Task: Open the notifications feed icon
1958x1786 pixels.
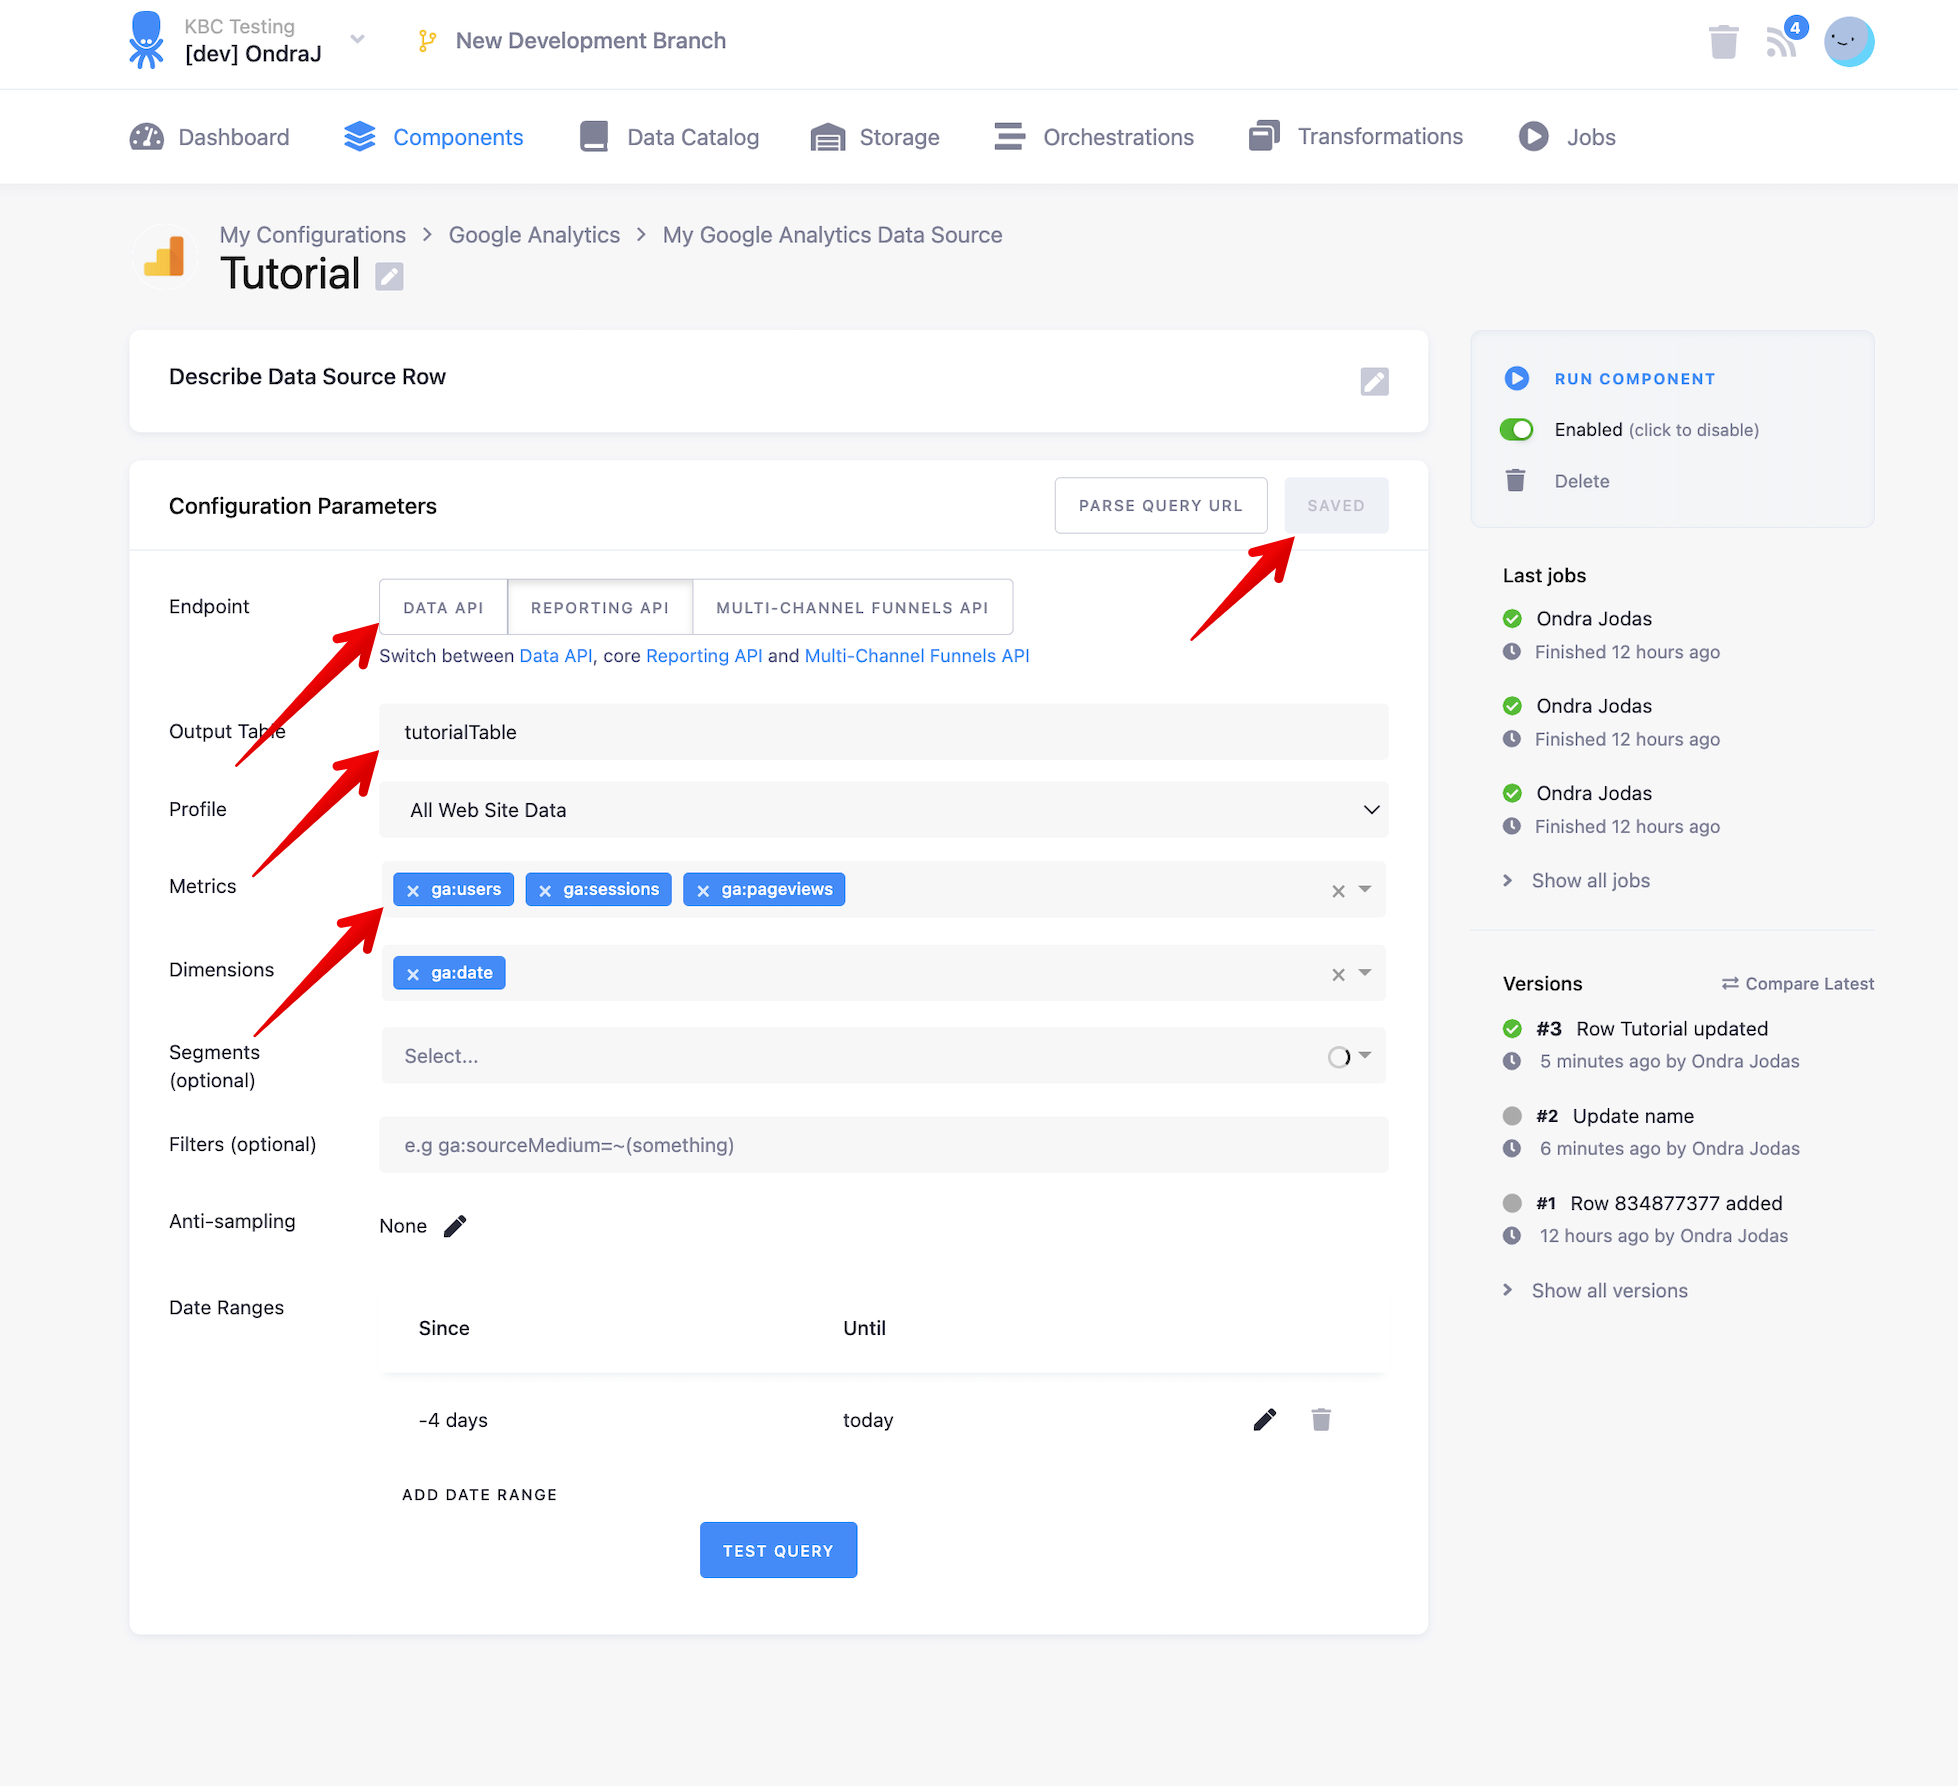Action: pos(1781,42)
